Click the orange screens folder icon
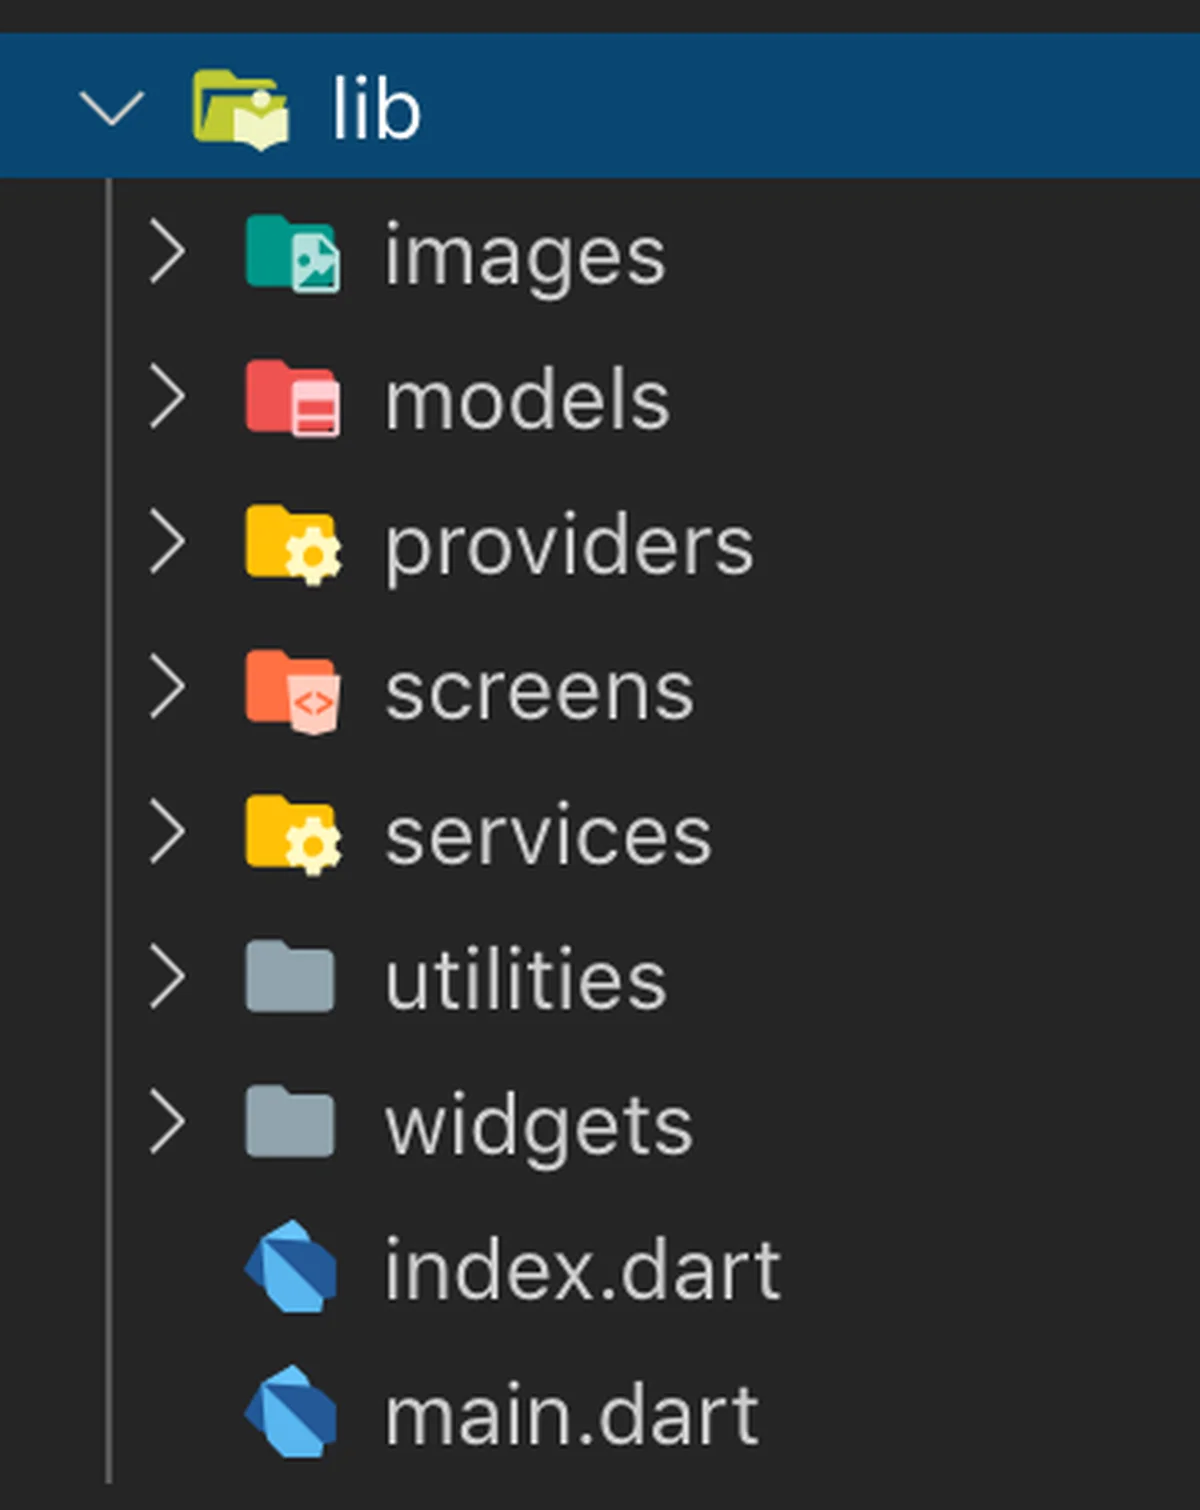This screenshot has width=1200, height=1510. 292,690
